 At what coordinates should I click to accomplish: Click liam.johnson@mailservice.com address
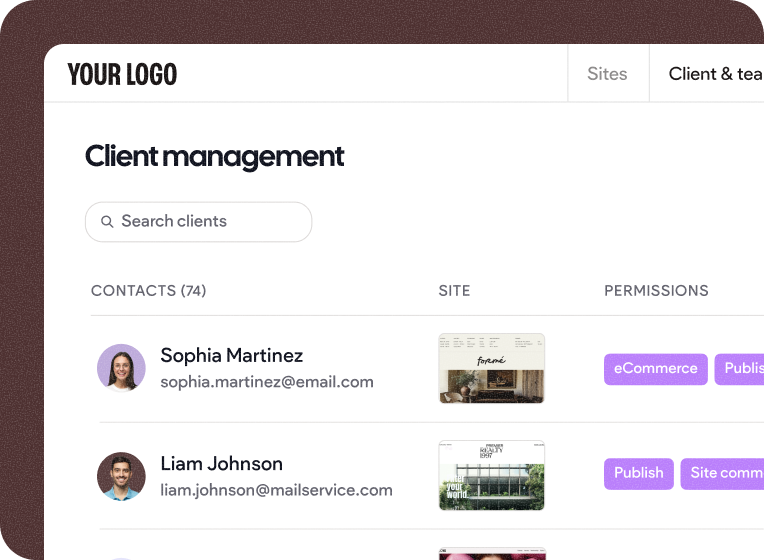point(277,490)
